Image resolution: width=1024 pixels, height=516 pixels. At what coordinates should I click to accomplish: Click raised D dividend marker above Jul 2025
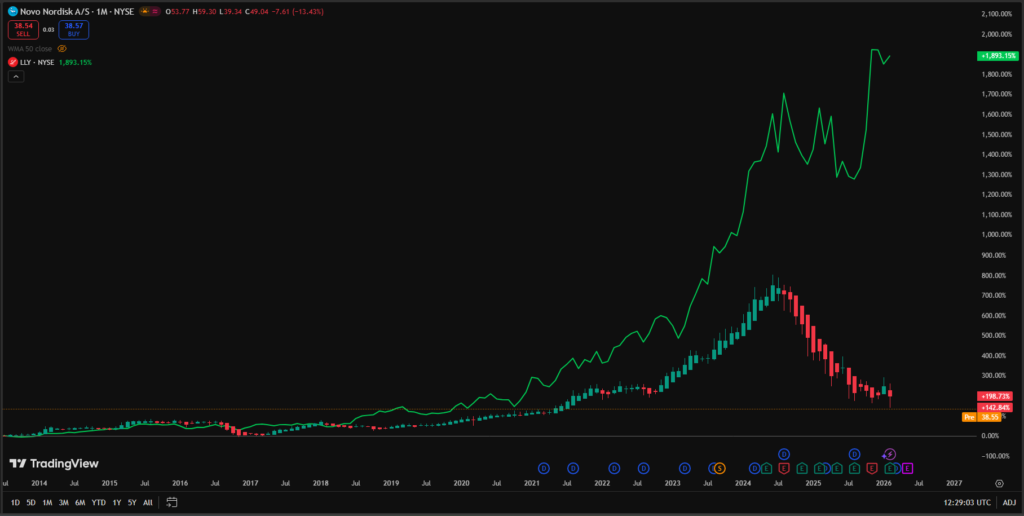coord(854,454)
